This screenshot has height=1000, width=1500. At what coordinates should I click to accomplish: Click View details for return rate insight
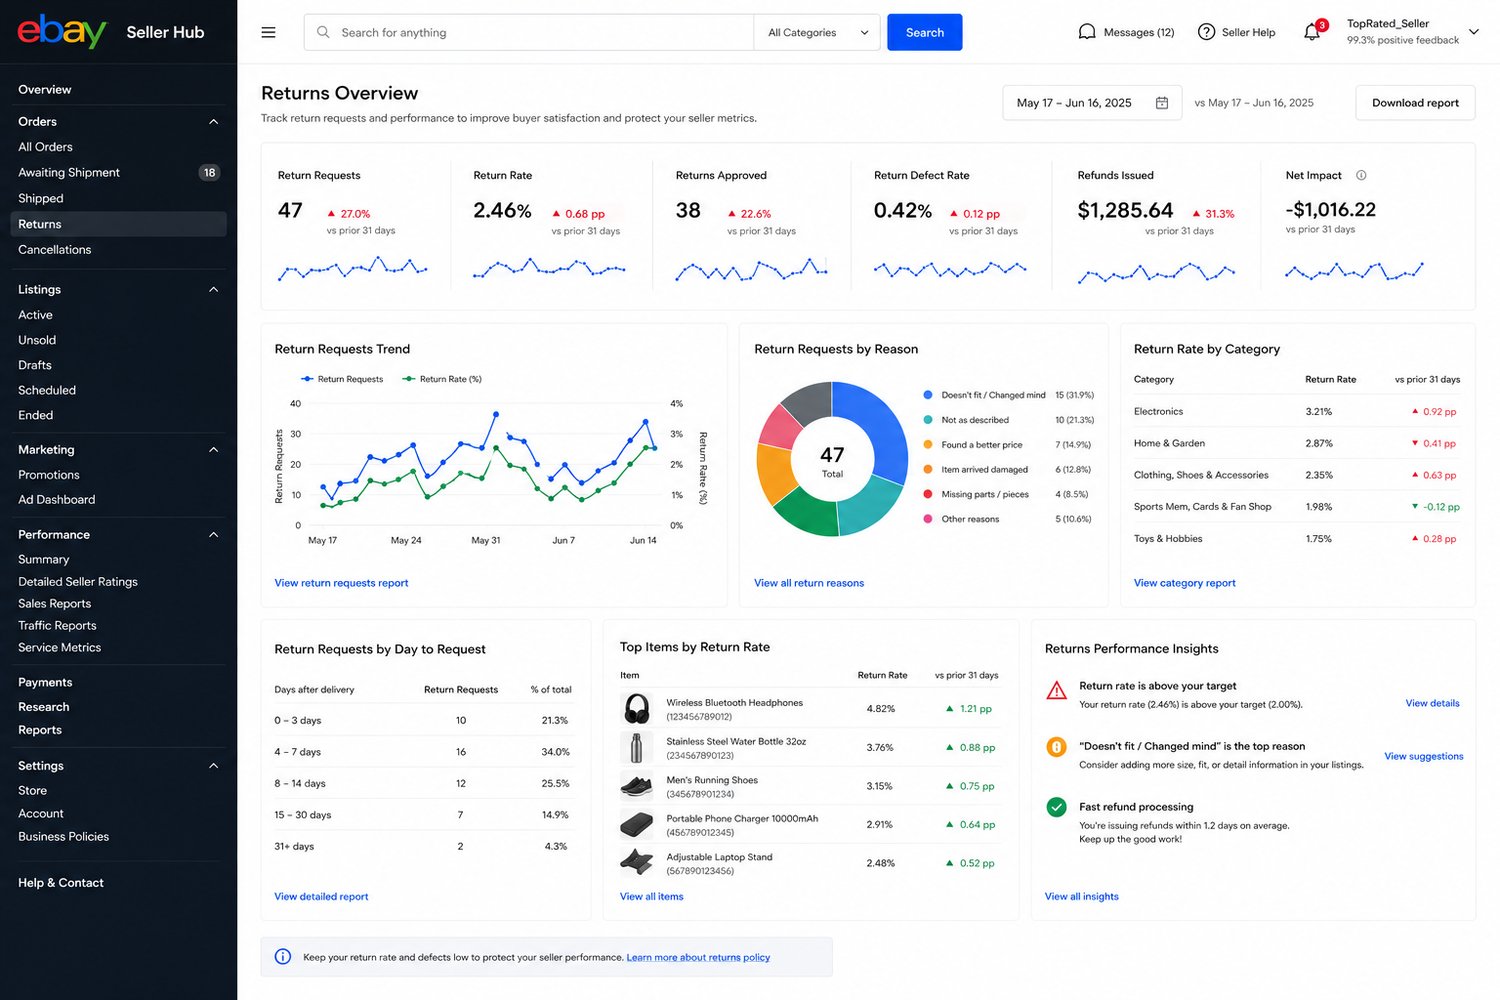point(1432,704)
